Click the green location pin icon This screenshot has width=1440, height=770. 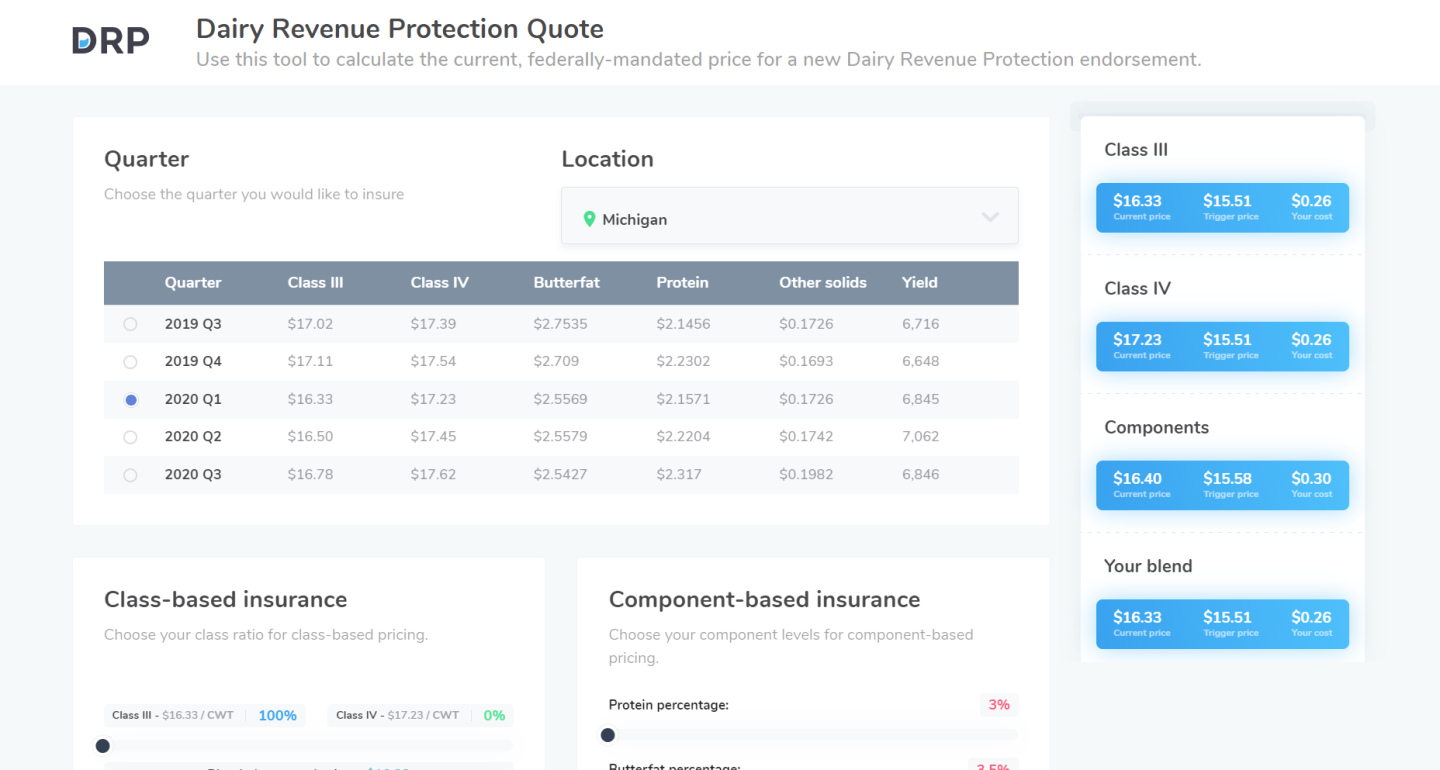589,219
